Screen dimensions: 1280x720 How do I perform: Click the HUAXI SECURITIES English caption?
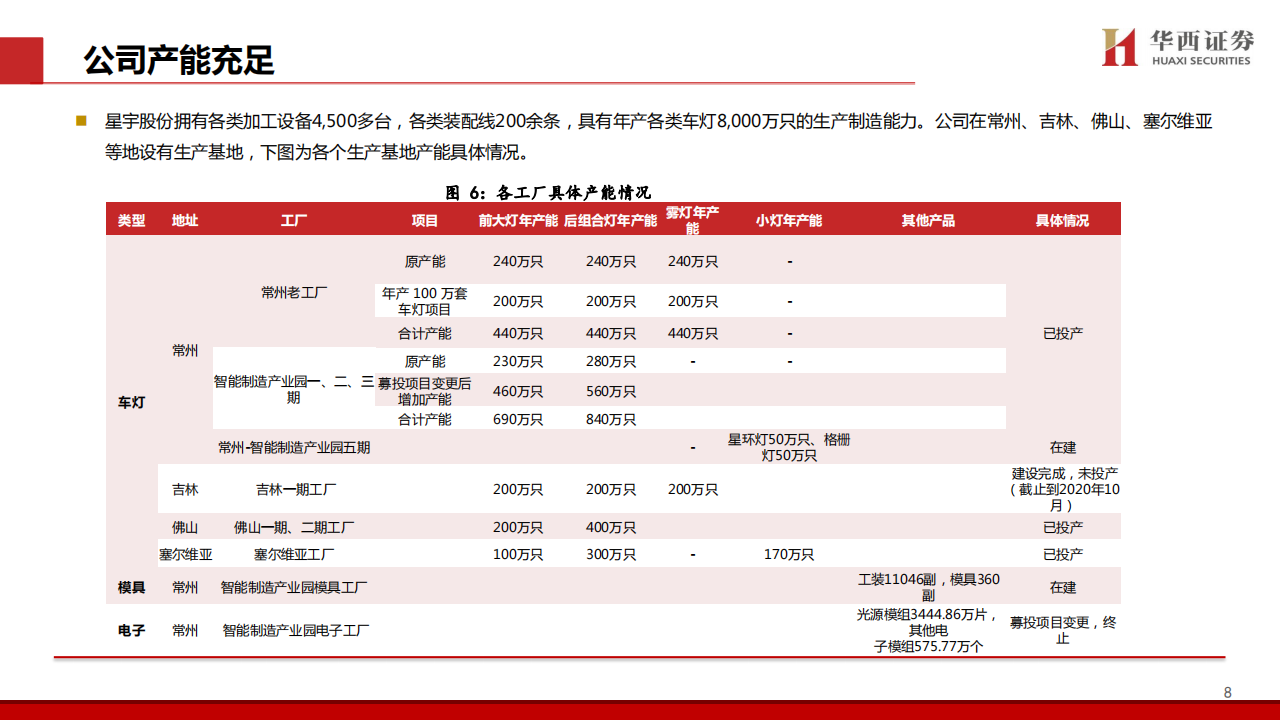pyautogui.click(x=1201, y=61)
